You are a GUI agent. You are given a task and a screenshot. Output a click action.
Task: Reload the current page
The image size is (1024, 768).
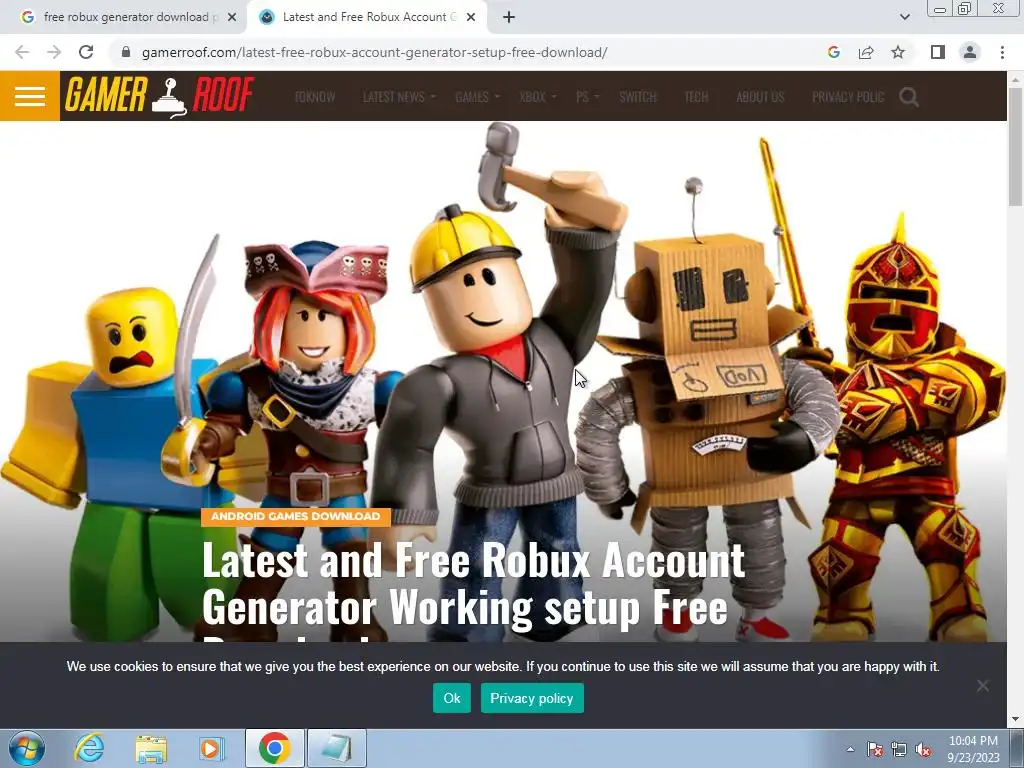[x=86, y=52]
